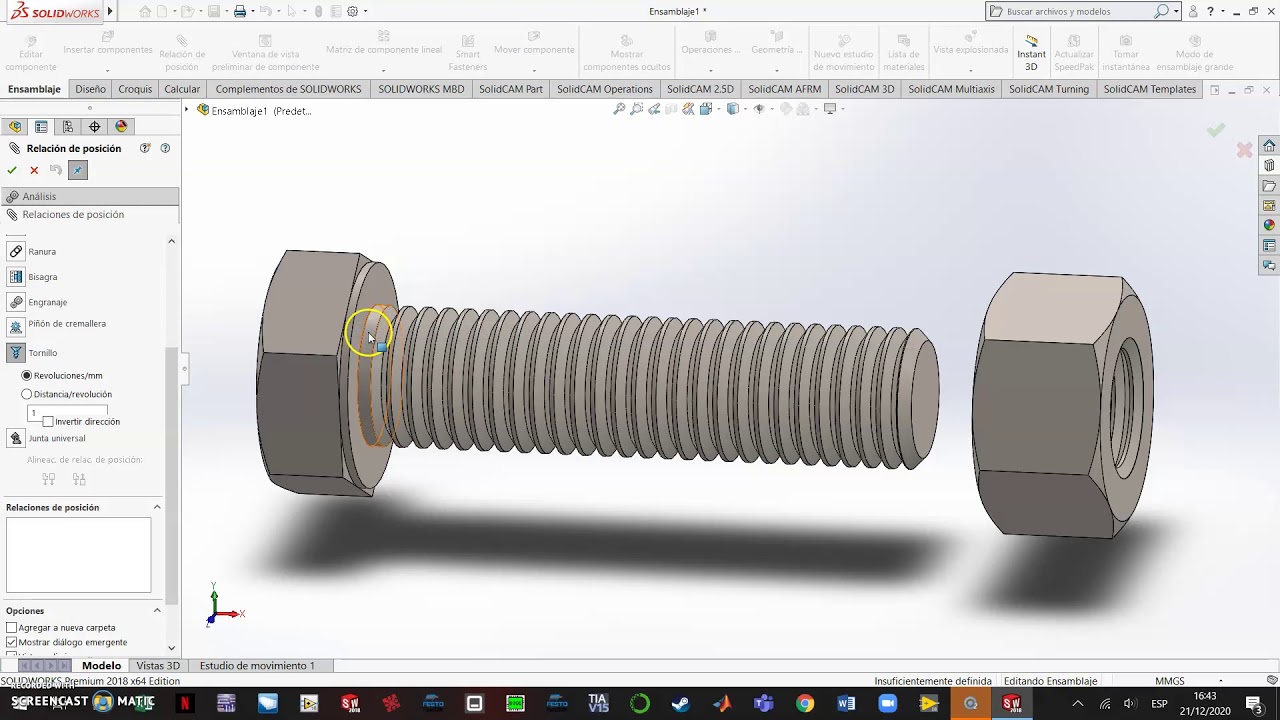Collapse the Relaciones de posición section chevron
The image size is (1280, 720).
click(157, 507)
